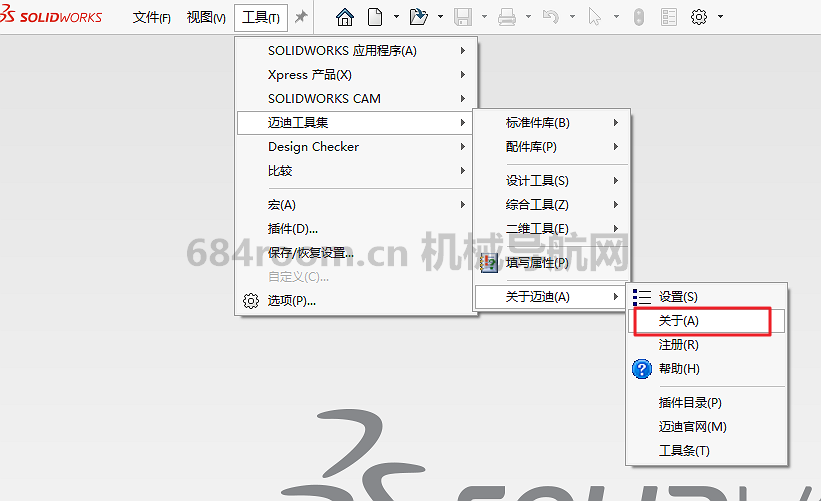Open the 文件(F) menu
Screen dimensions: 821x501
click(x=152, y=18)
